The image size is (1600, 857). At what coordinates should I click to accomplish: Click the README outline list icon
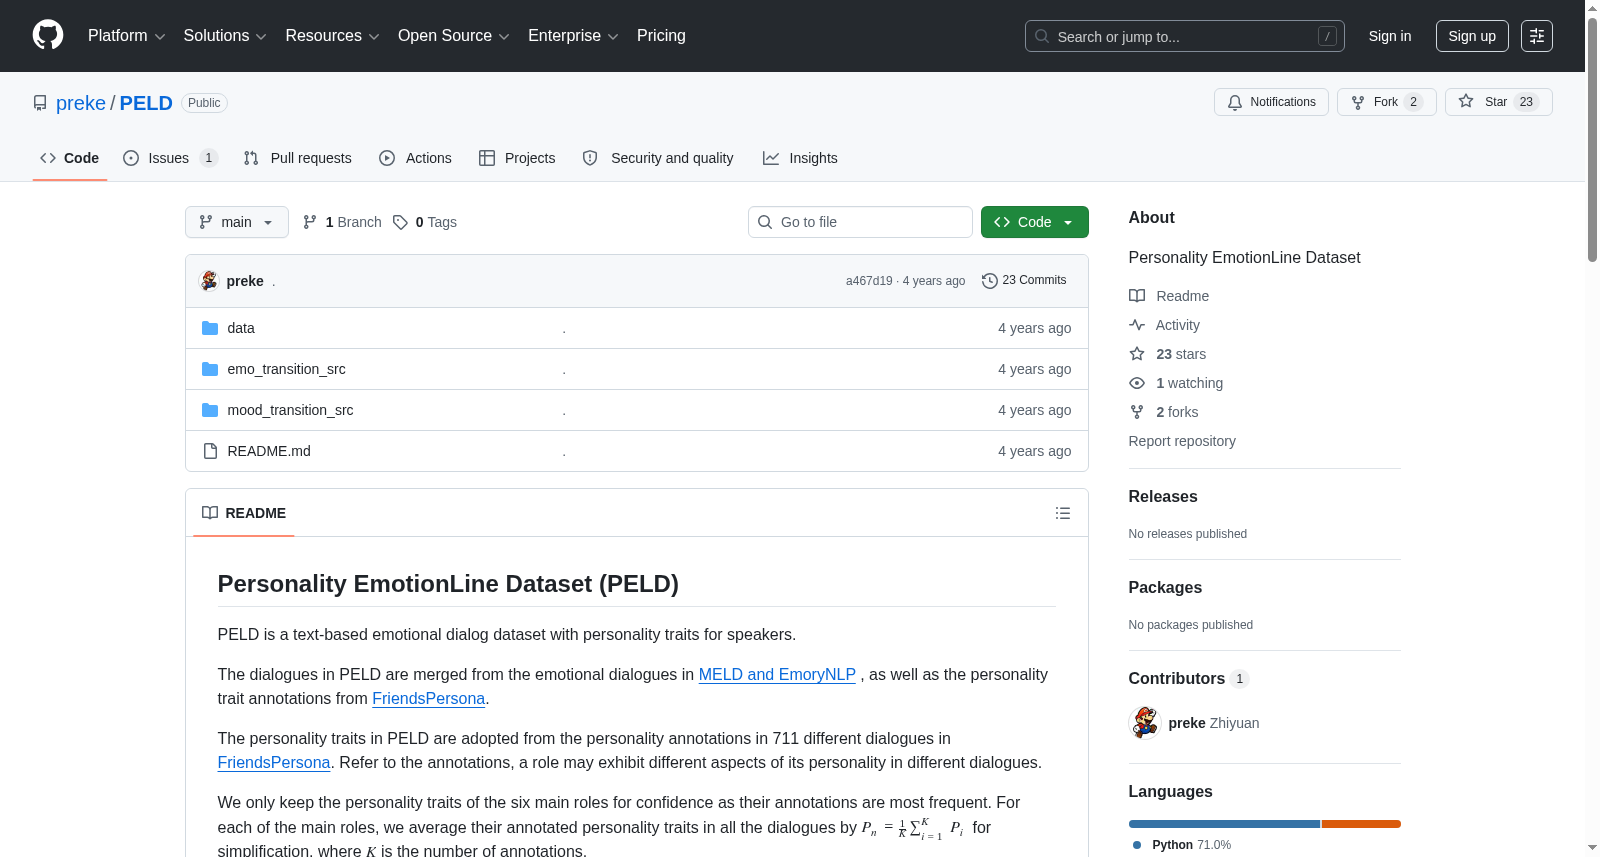1063,513
